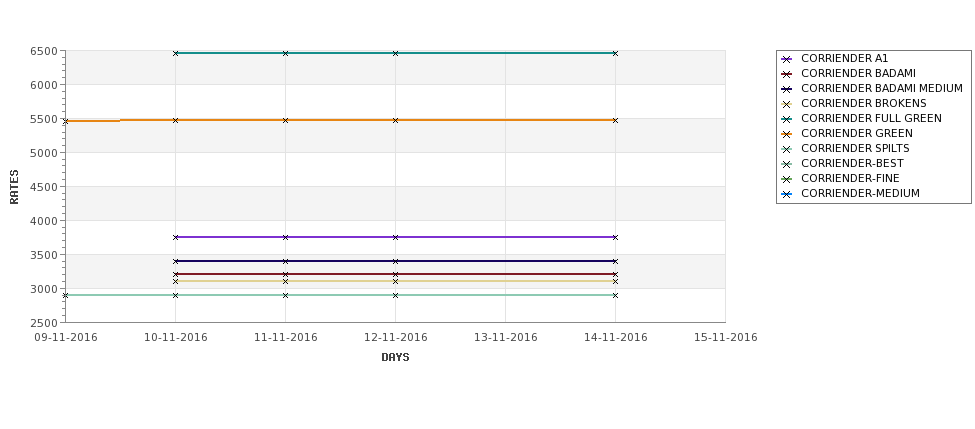Click the CORRIENDER BADAMI legend marker
The width and height of the screenshot is (975, 429).
pyautogui.click(x=787, y=74)
